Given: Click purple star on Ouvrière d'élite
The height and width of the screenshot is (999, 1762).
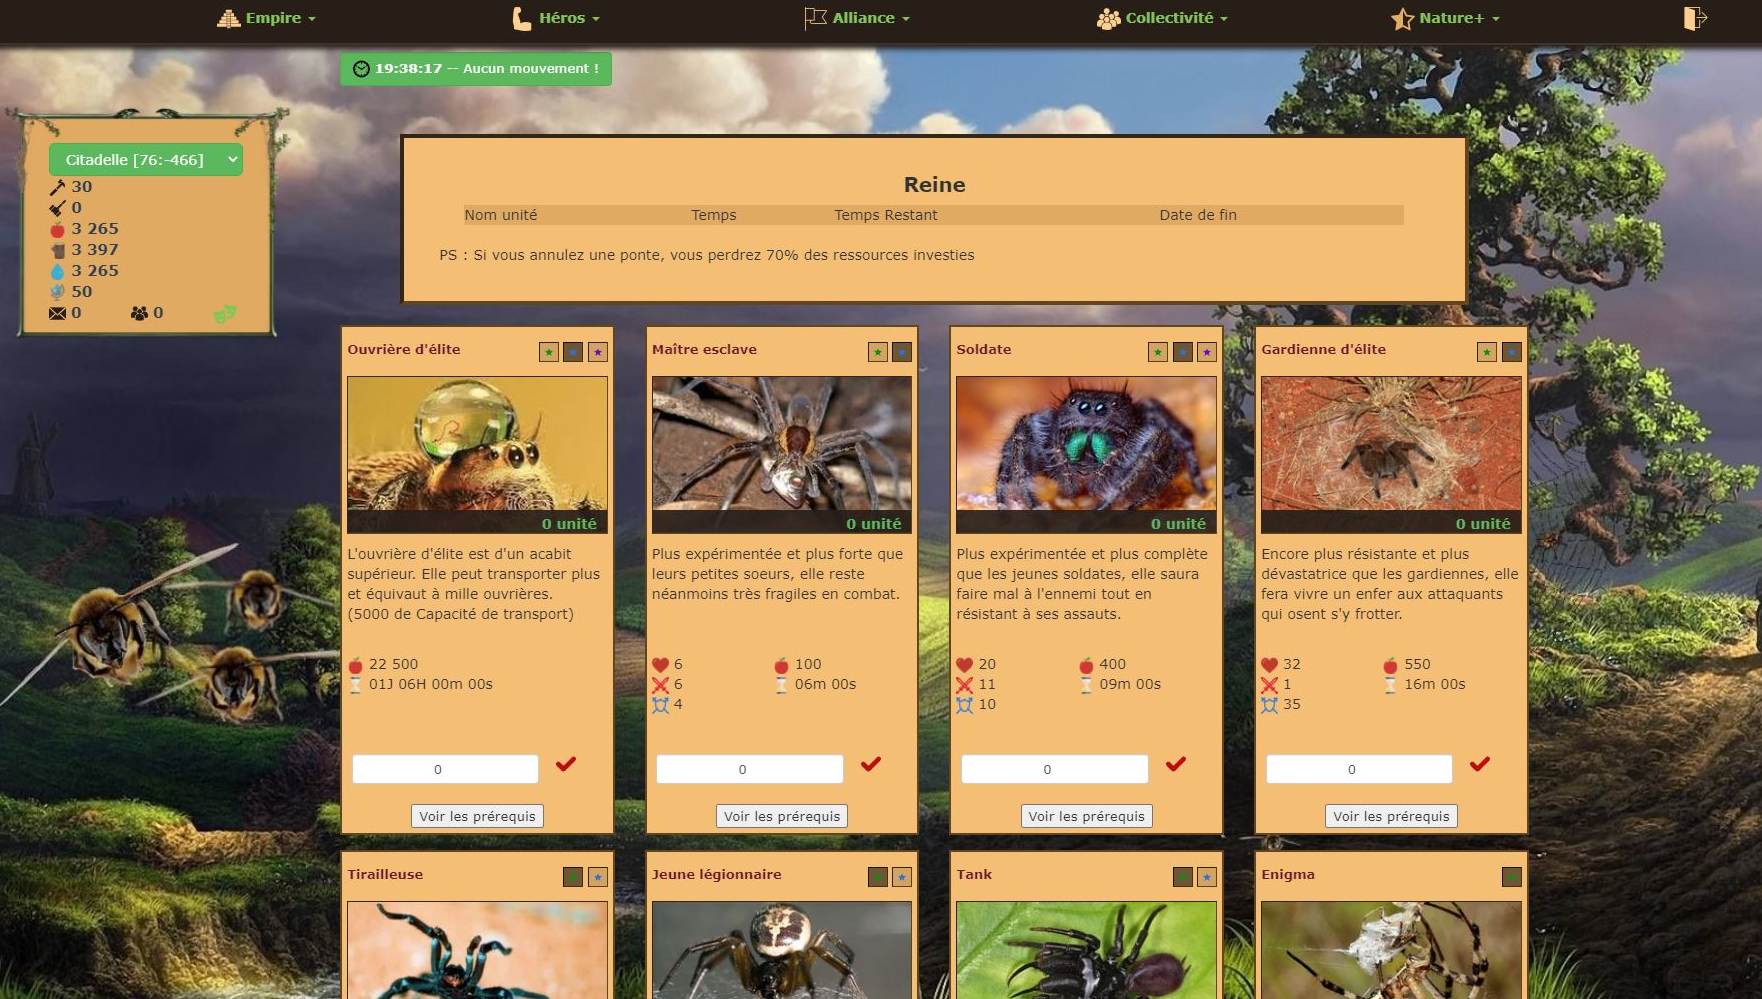Looking at the screenshot, I should (598, 352).
